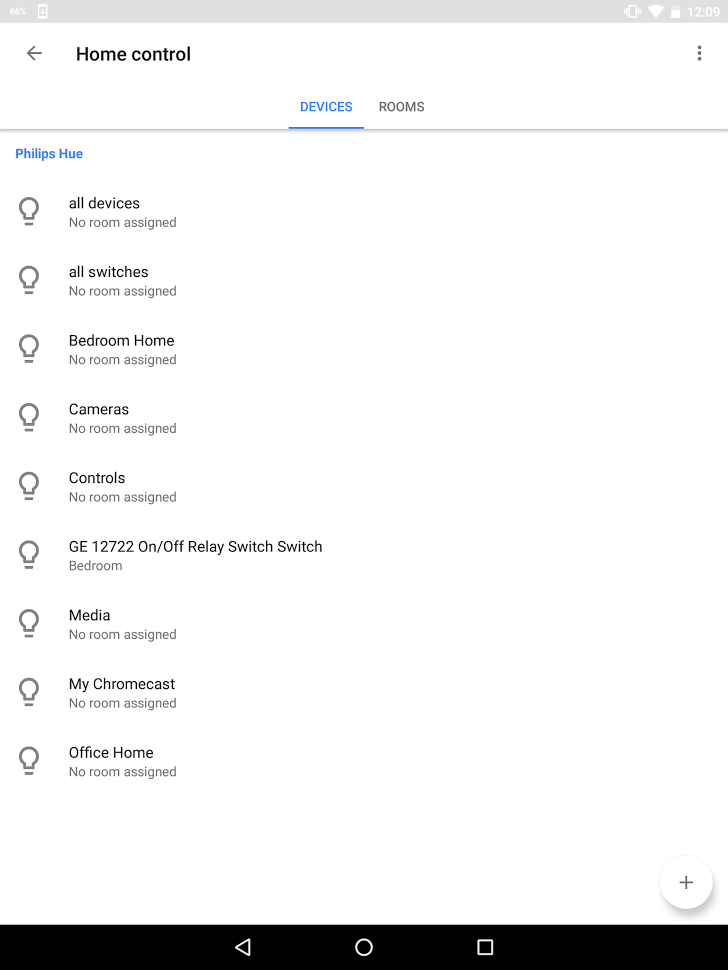Click the bulb icon next to Cameras
This screenshot has width=728, height=970.
pos(28,417)
